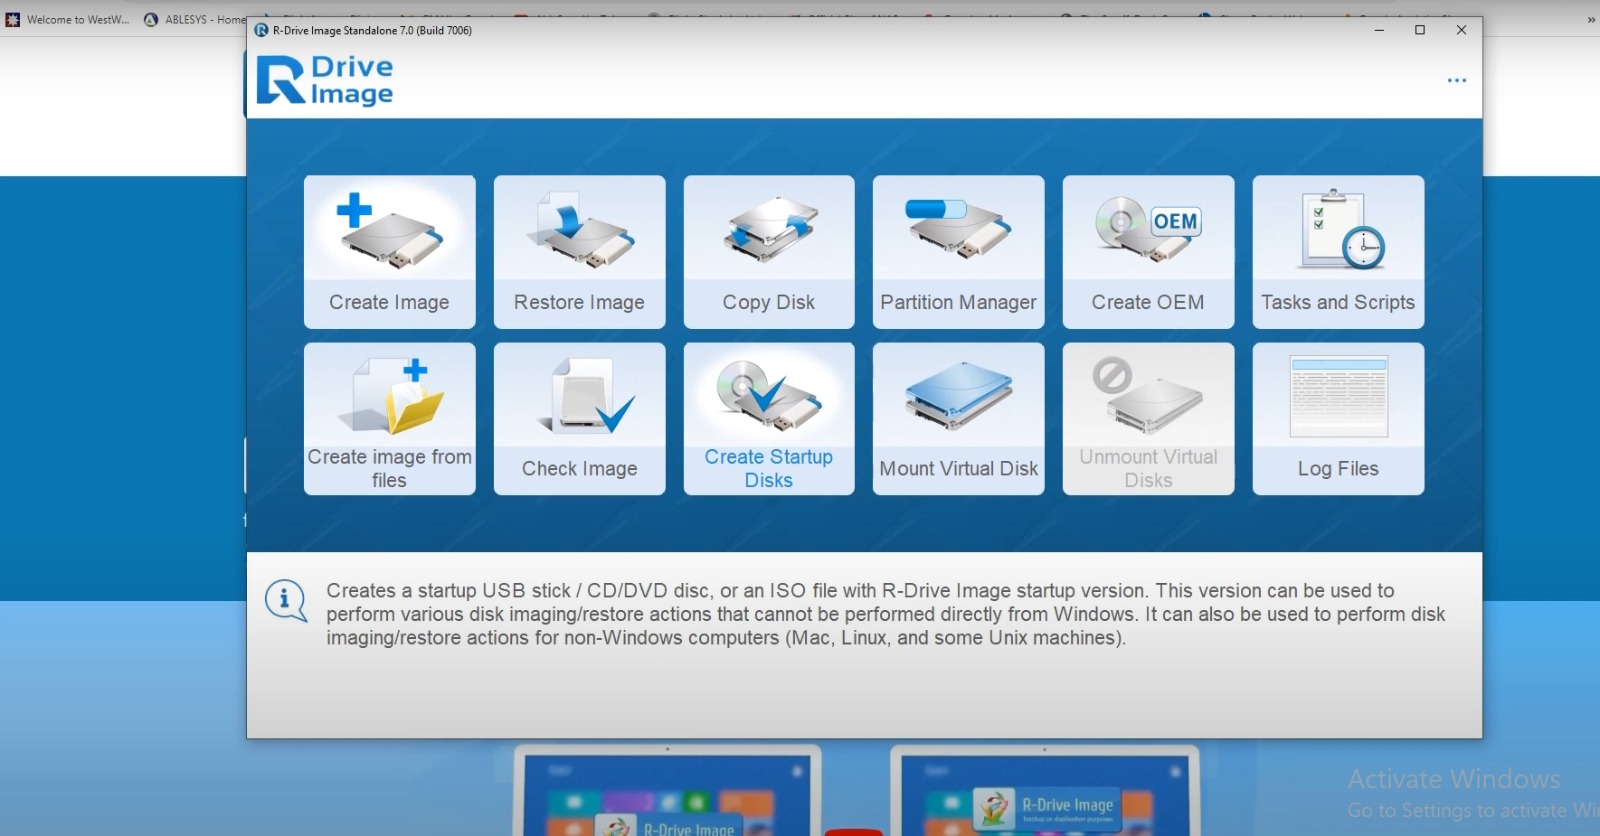The height and width of the screenshot is (836, 1600).
Task: Open the three-dot options menu
Action: click(1457, 80)
